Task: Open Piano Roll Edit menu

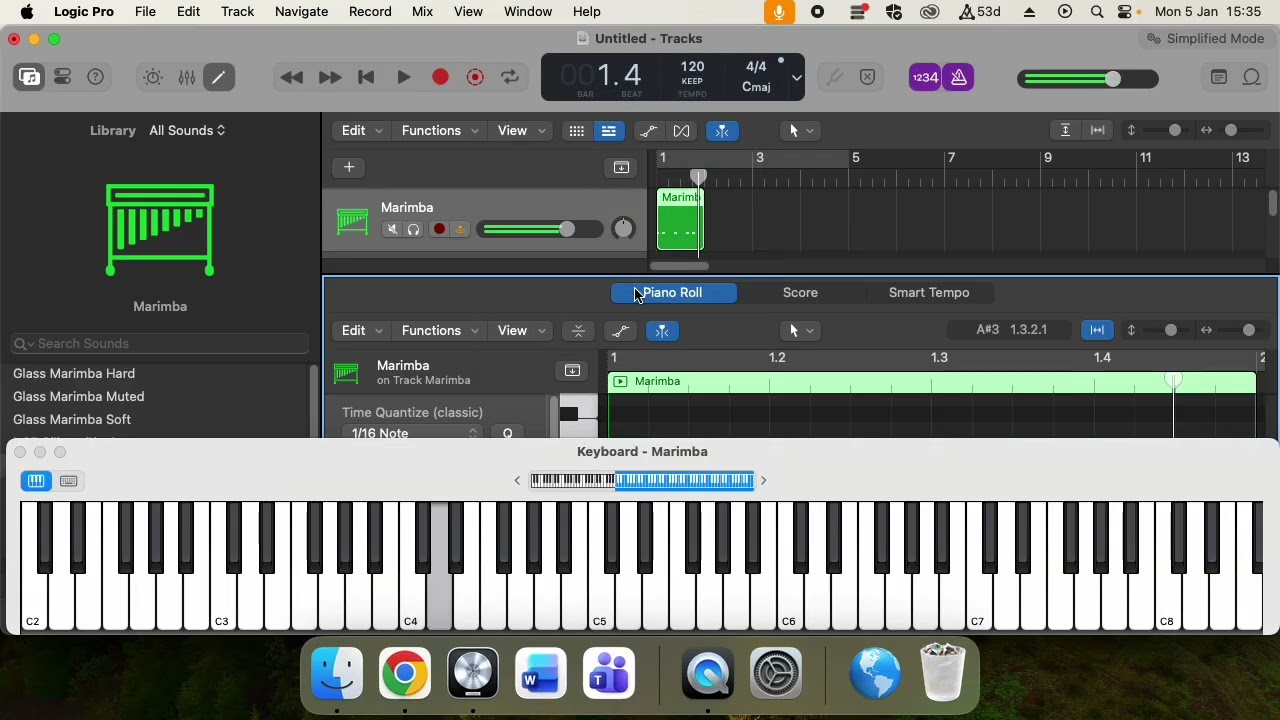Action: point(361,331)
